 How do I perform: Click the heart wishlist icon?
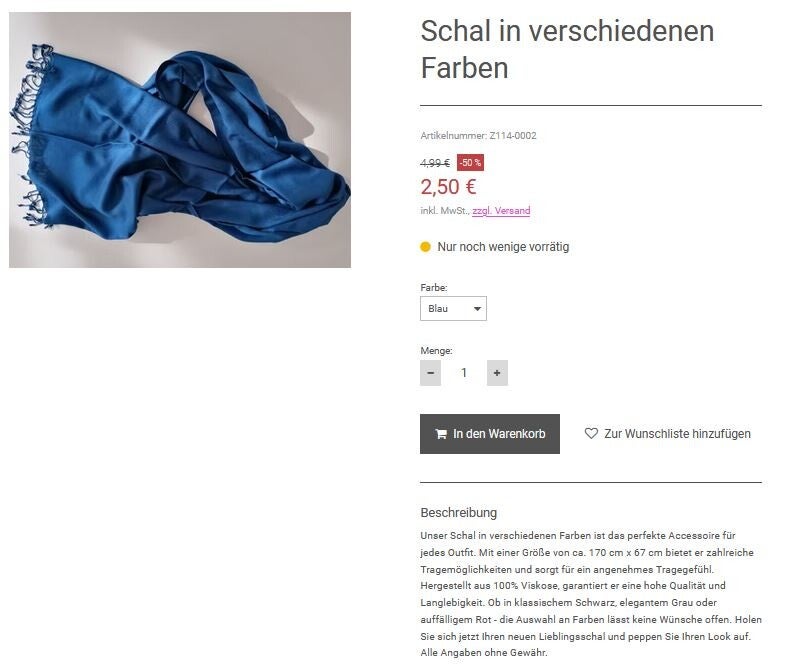[591, 433]
